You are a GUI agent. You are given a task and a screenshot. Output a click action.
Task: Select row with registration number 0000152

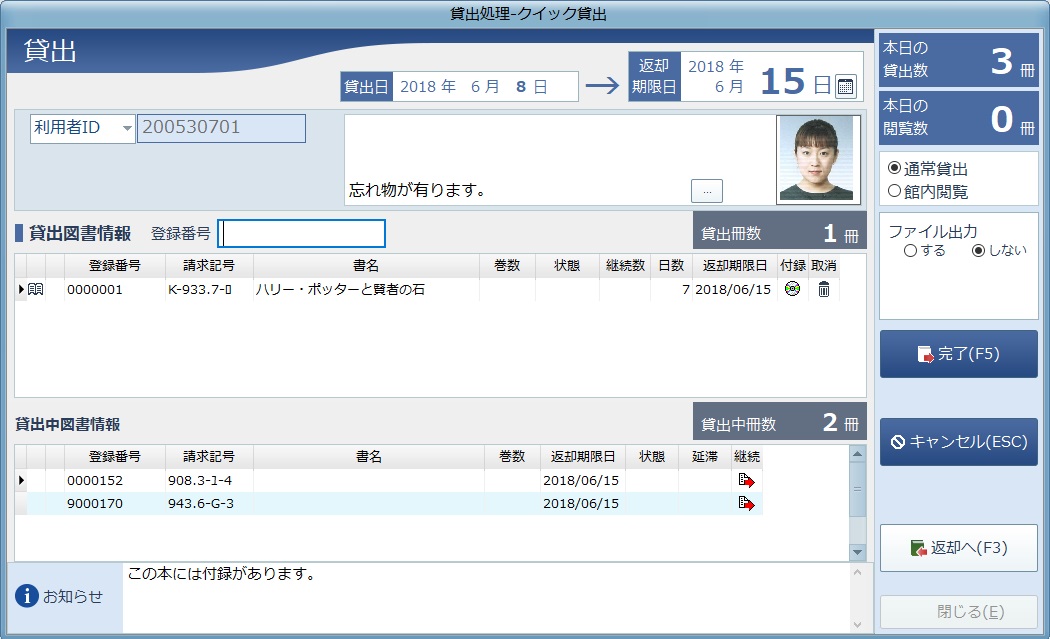(x=388, y=480)
